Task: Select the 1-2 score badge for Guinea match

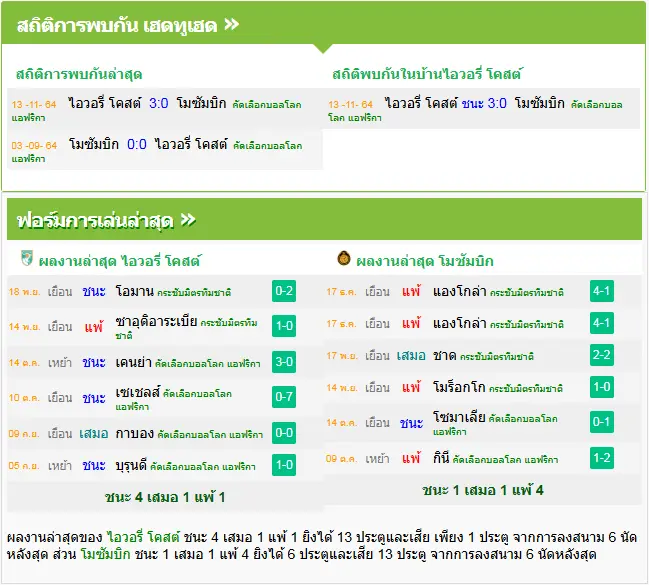Action: [601, 458]
